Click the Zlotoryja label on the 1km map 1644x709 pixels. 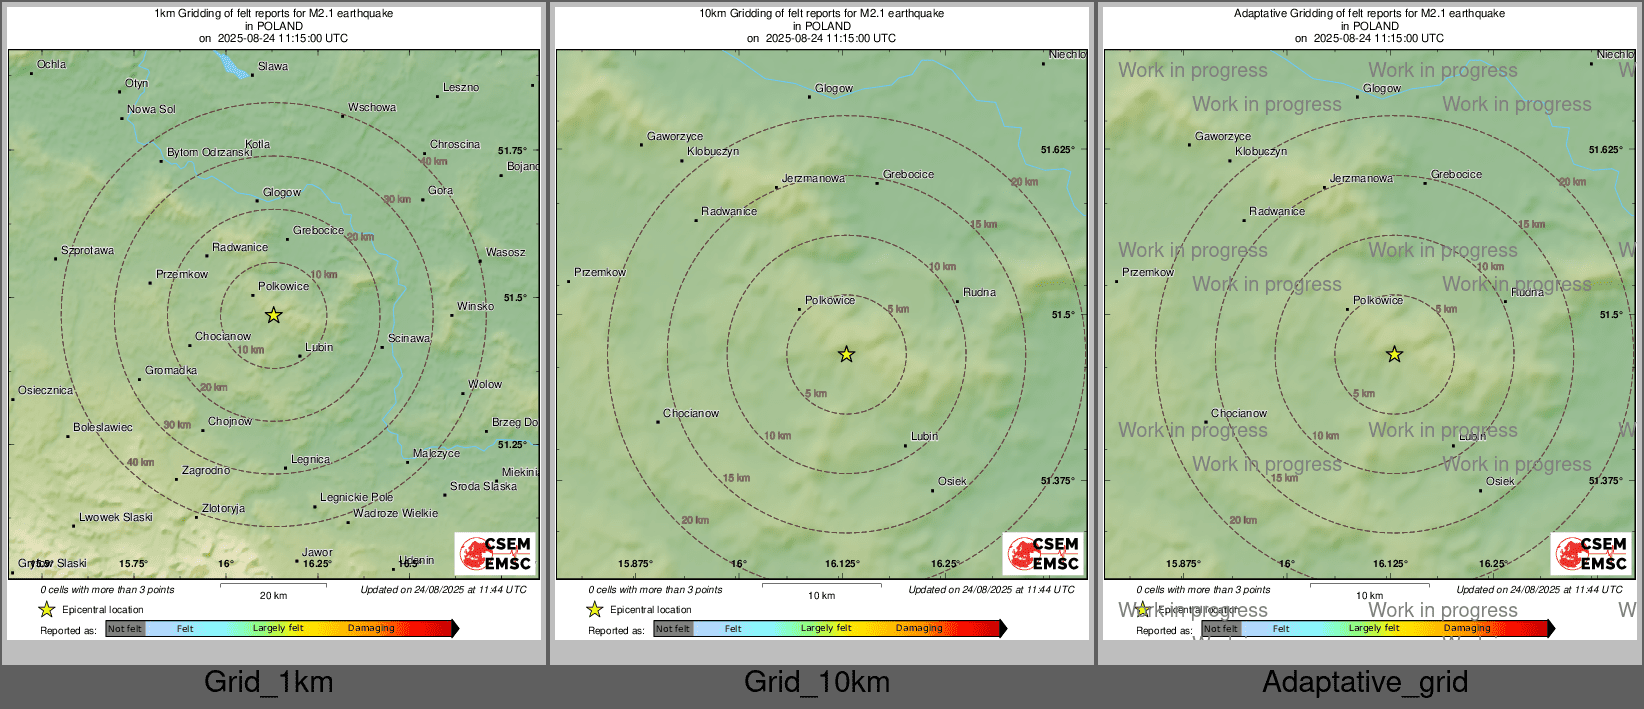(x=223, y=508)
